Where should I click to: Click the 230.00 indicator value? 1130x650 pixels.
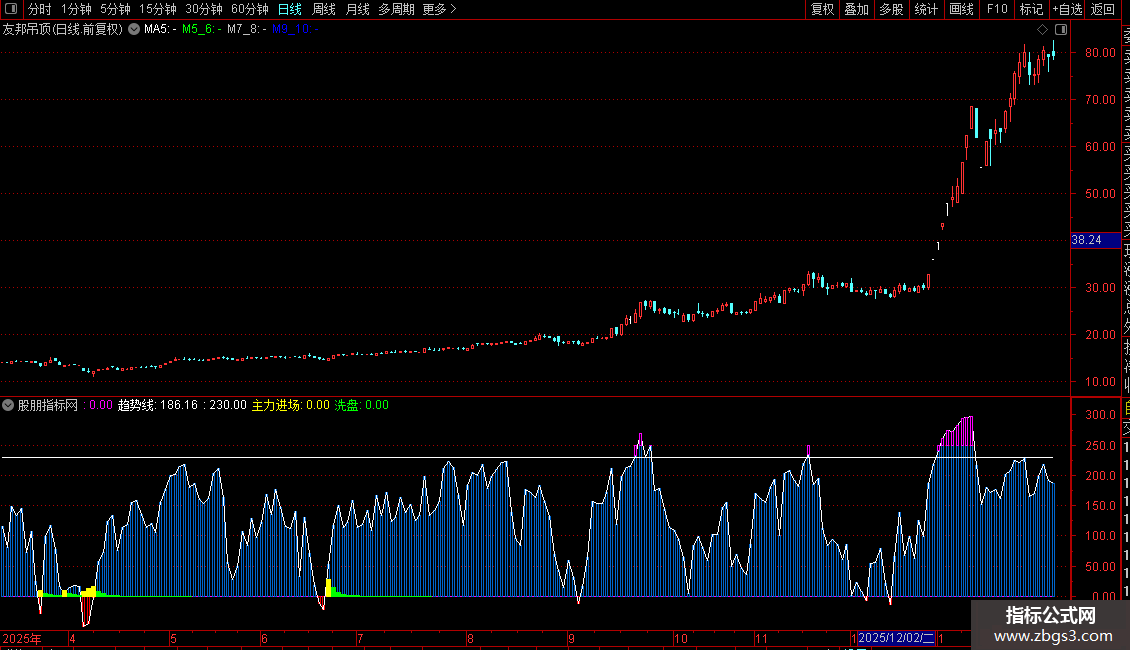(228, 405)
